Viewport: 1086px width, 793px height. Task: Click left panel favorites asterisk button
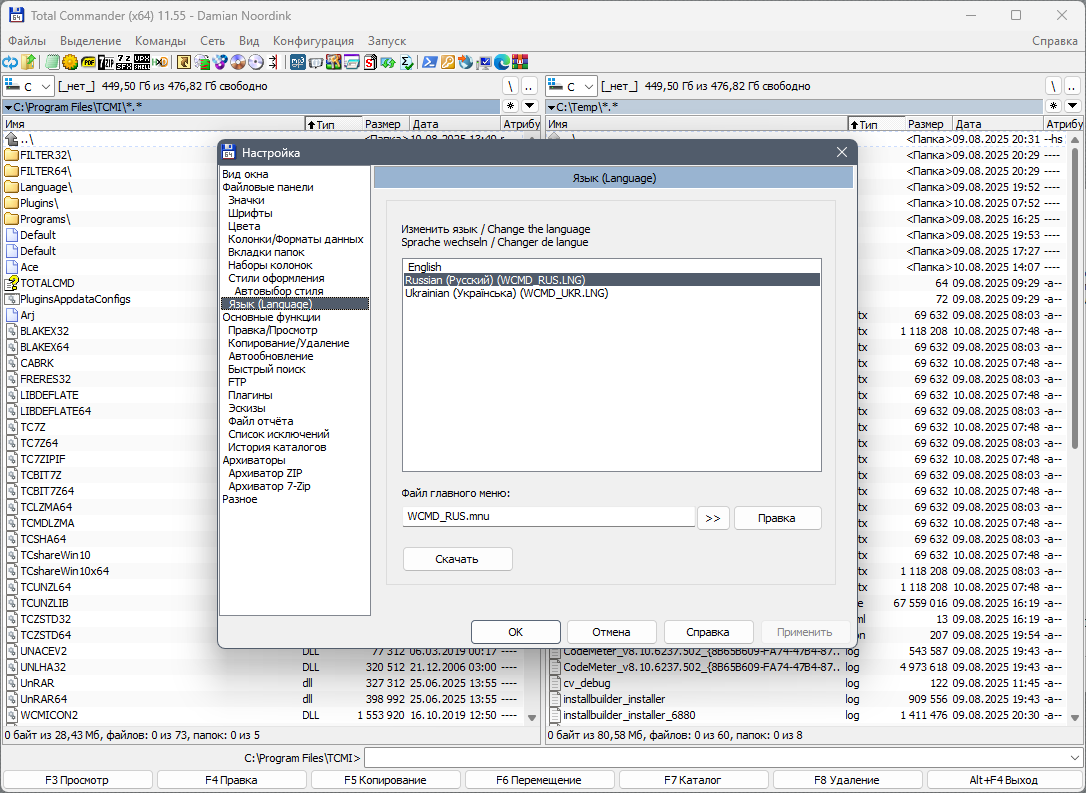(510, 106)
